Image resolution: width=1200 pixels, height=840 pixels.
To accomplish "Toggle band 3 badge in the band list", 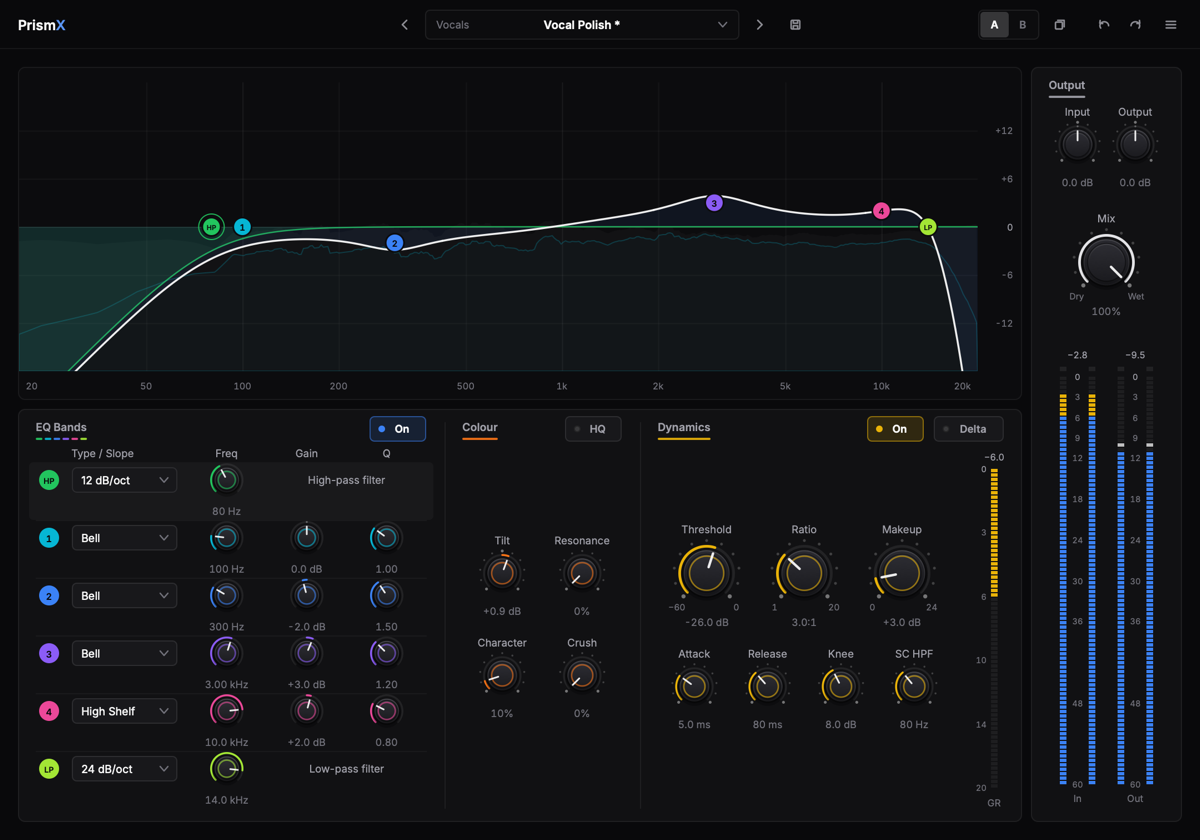I will pos(49,653).
